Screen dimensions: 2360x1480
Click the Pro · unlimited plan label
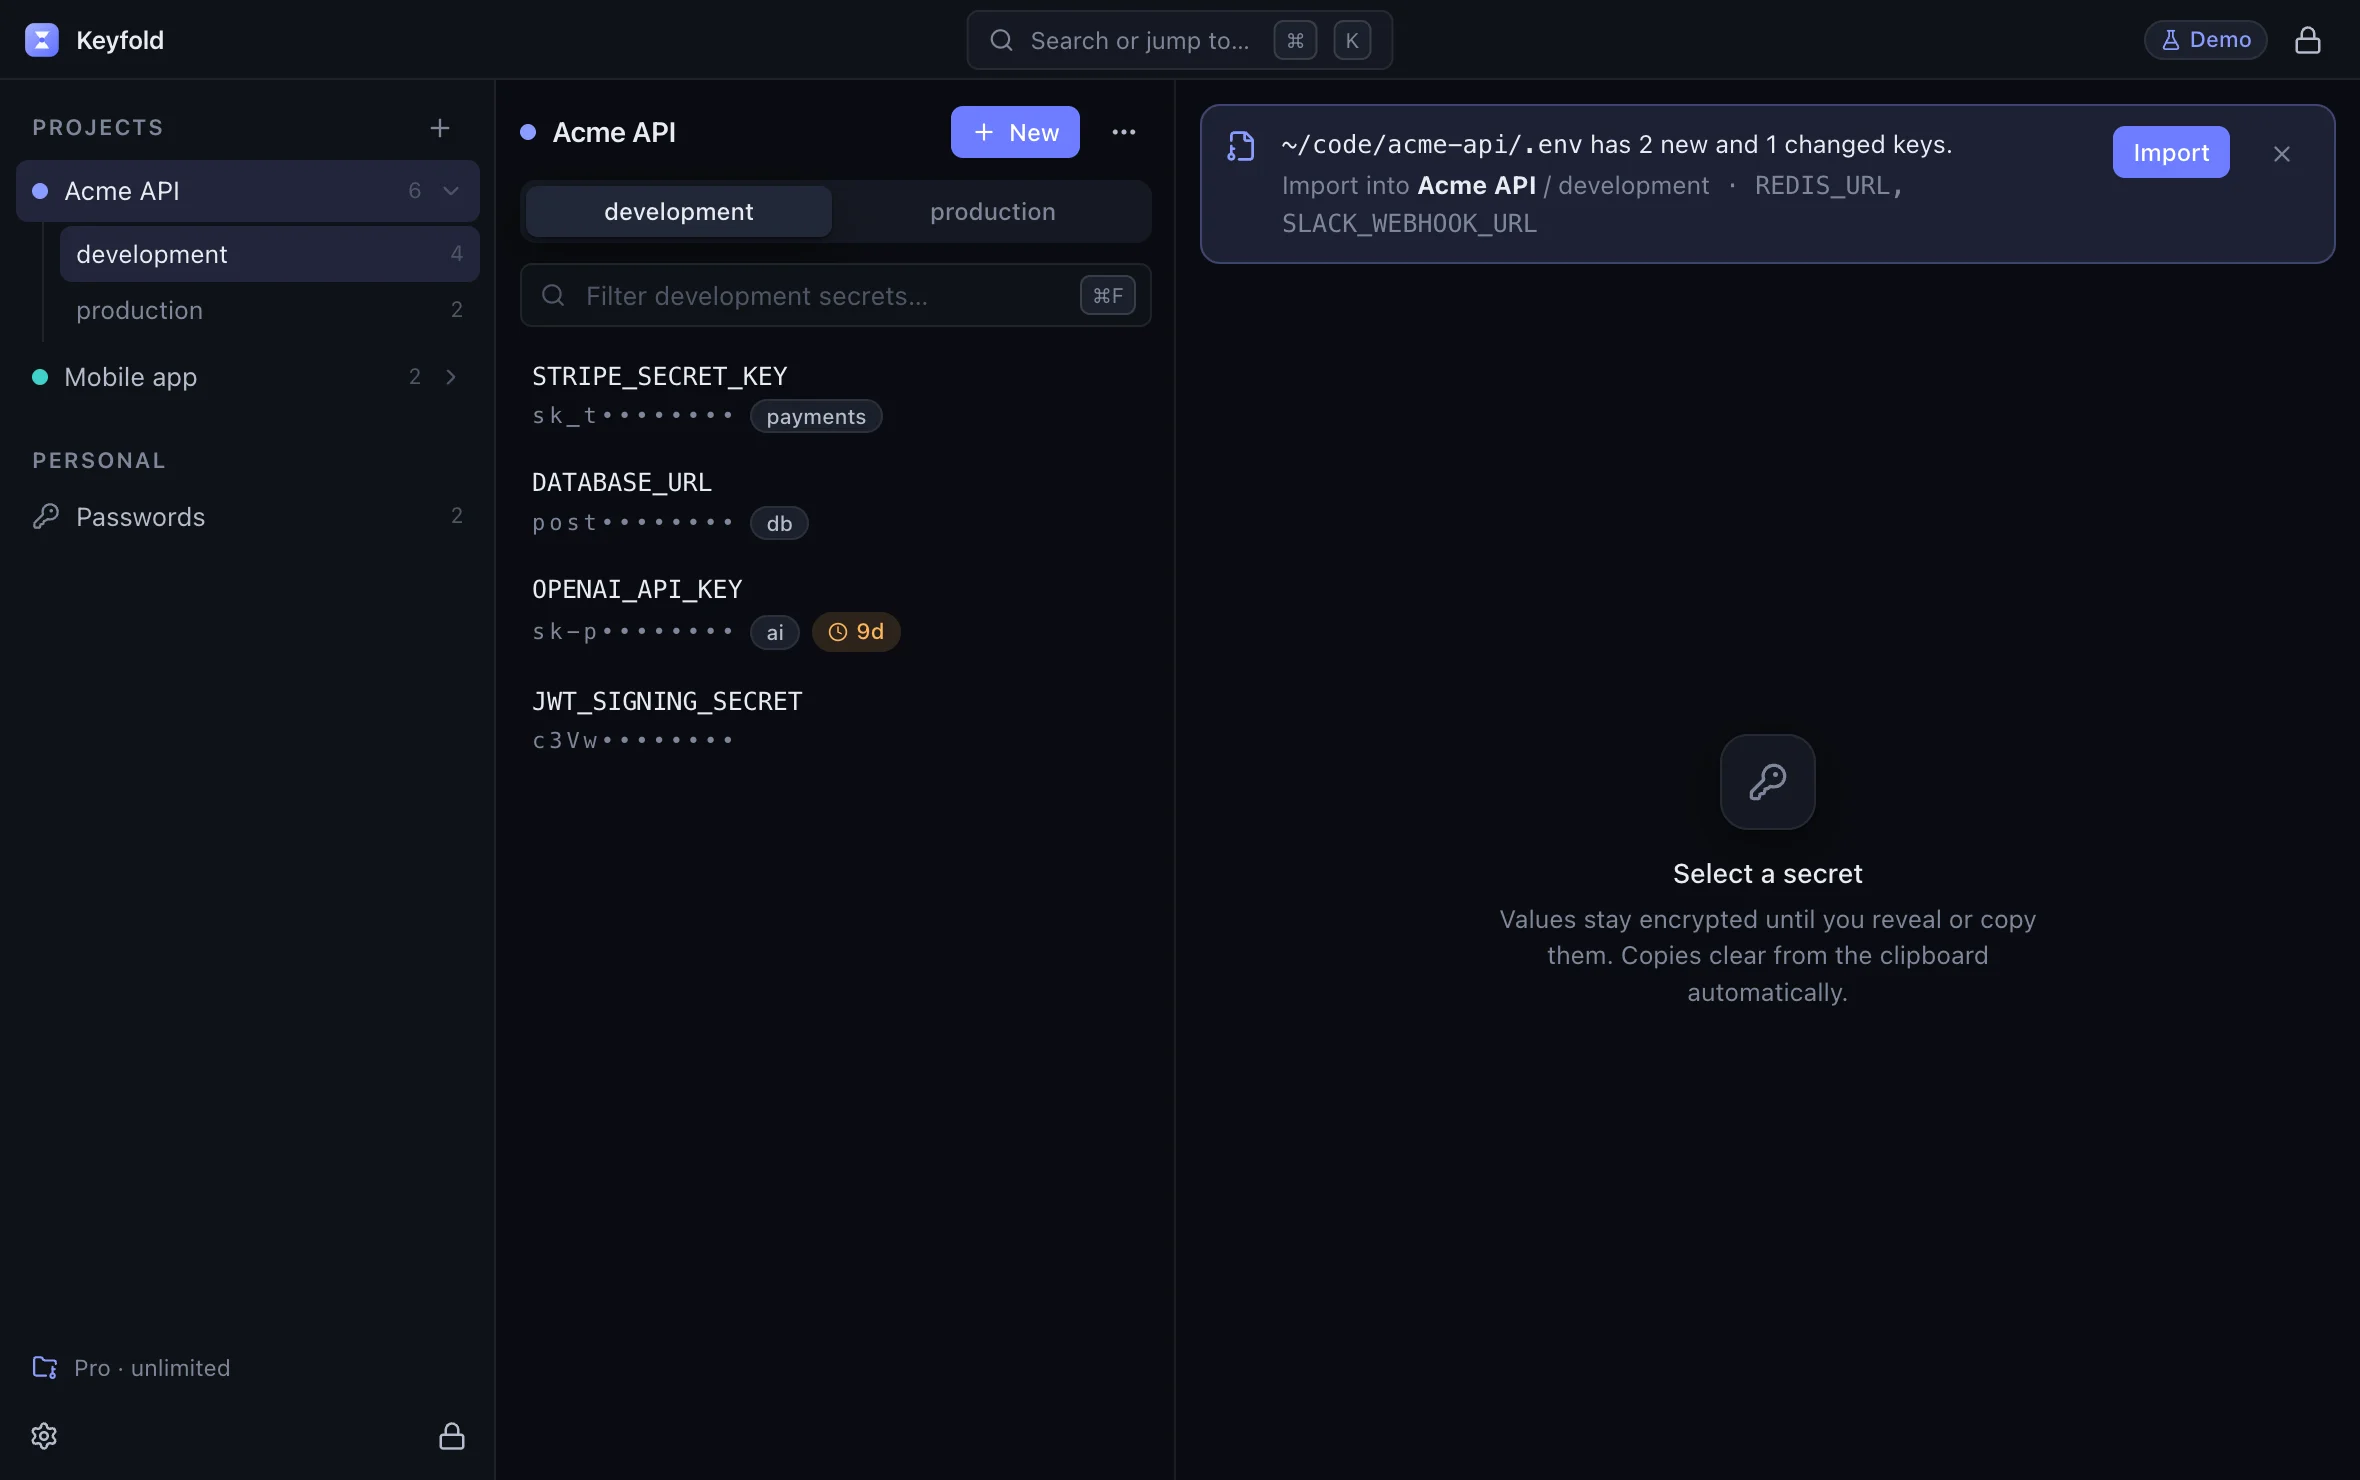click(x=152, y=1367)
